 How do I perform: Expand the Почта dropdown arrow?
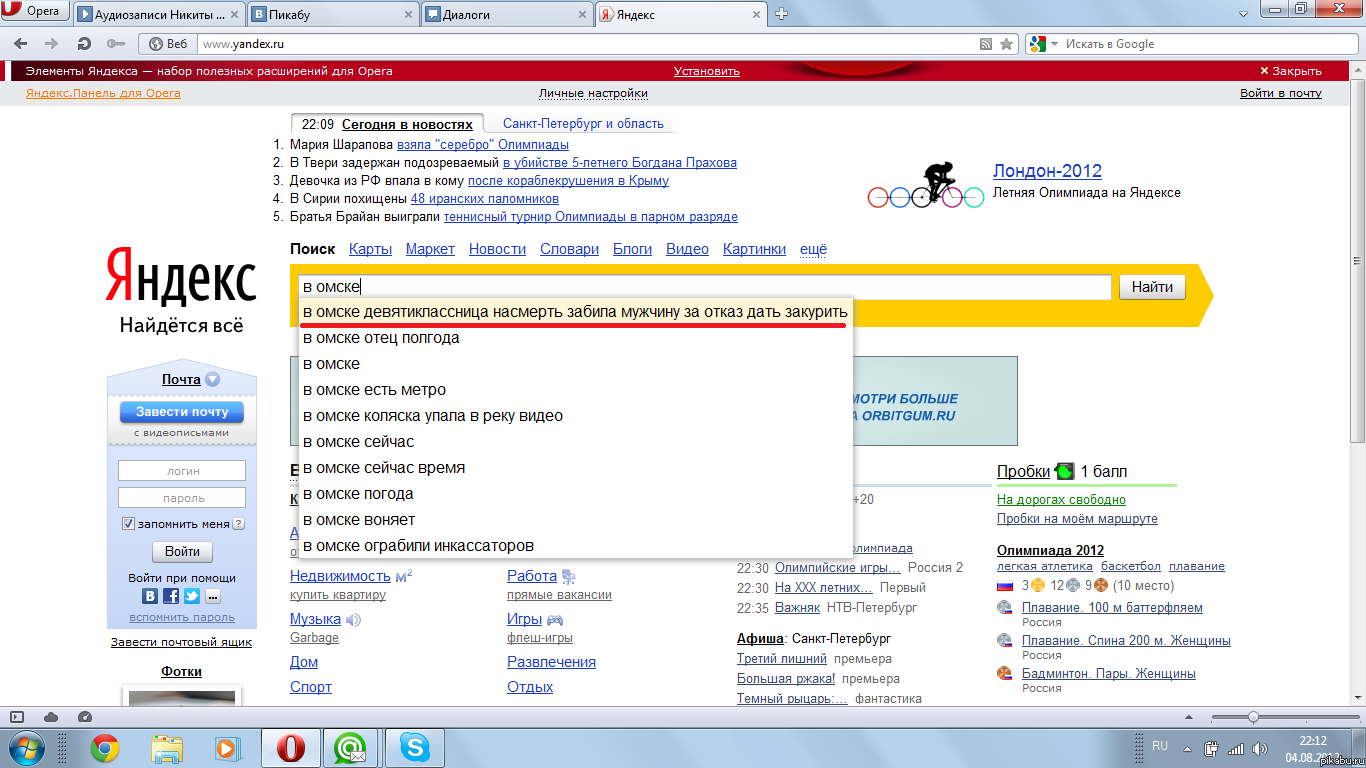[x=212, y=380]
